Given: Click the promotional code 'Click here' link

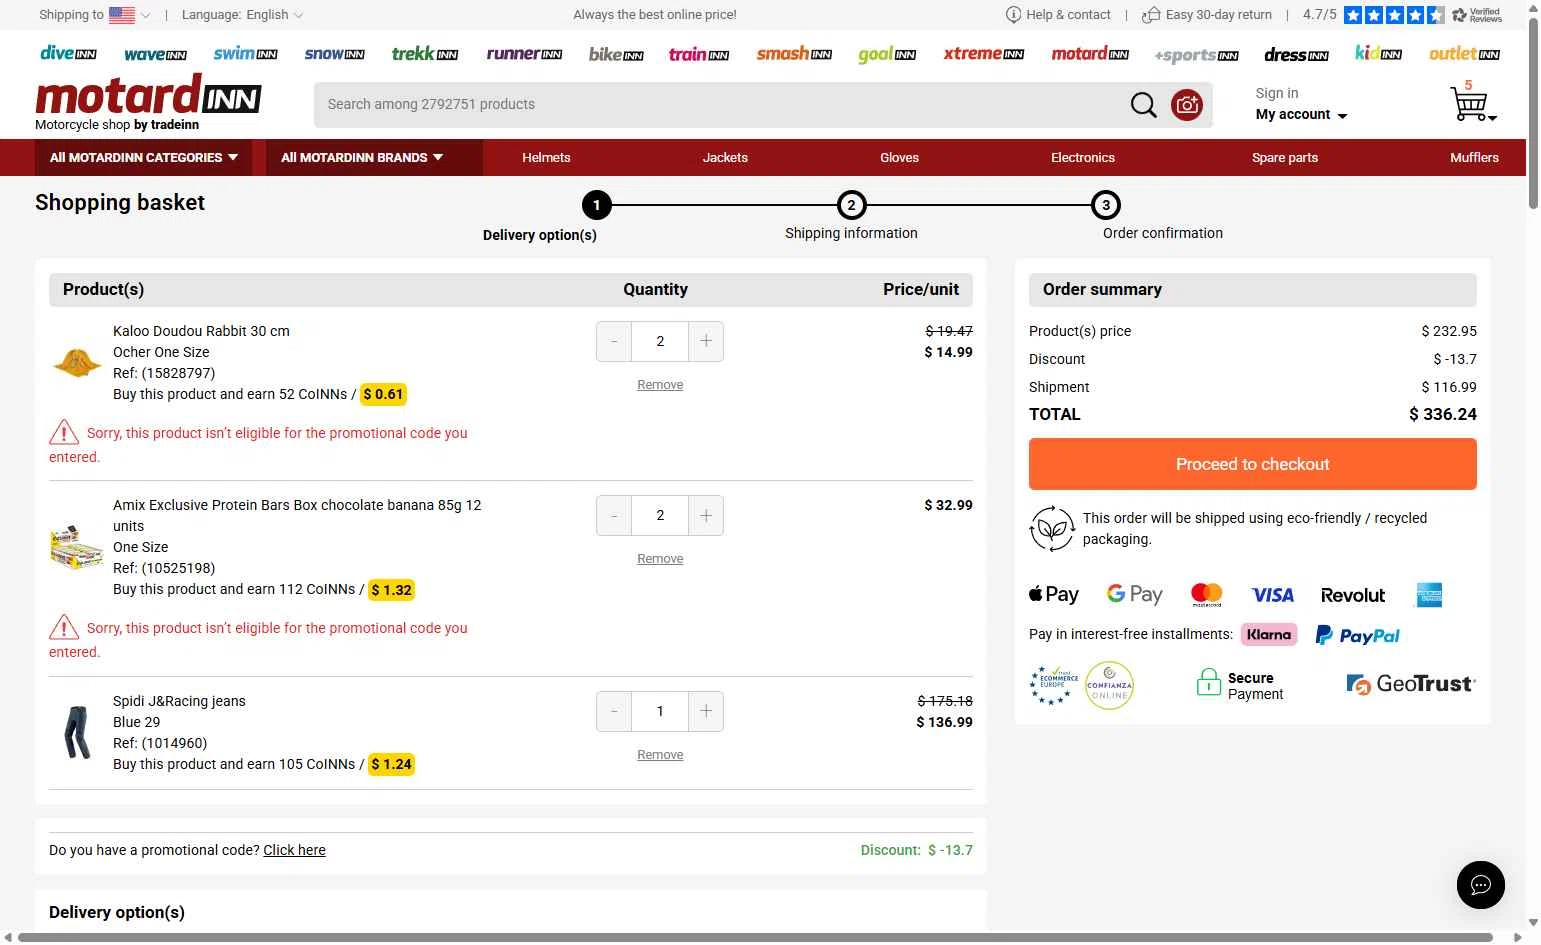Looking at the screenshot, I should [x=294, y=850].
